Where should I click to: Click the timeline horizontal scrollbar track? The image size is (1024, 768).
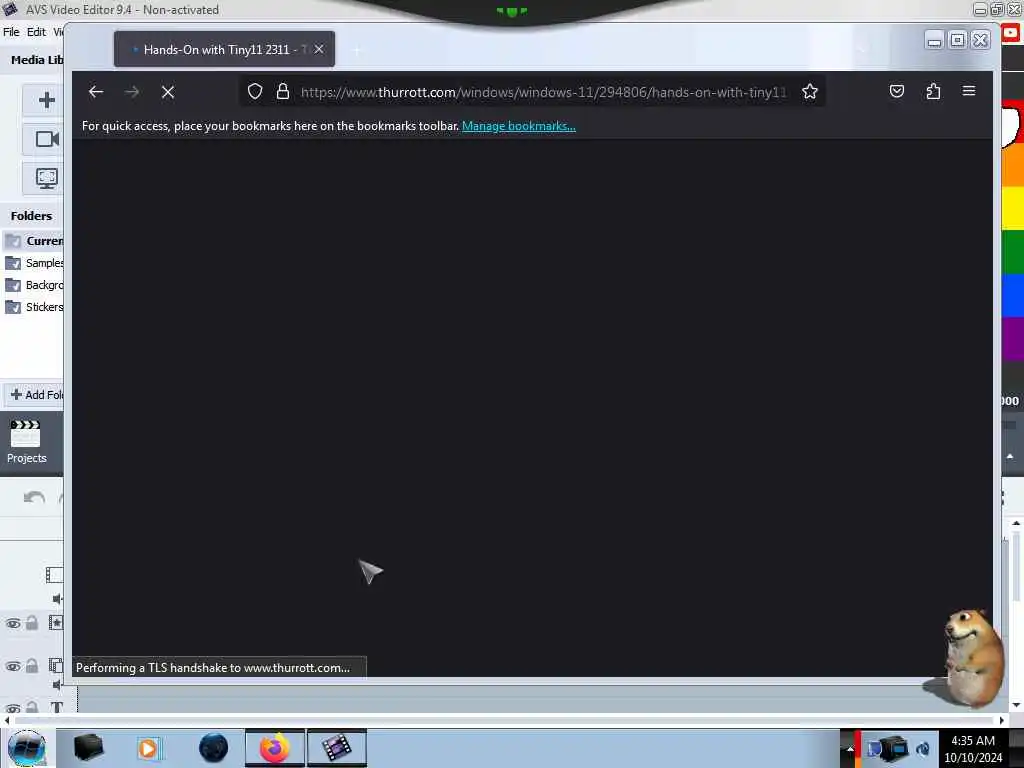(x=504, y=720)
